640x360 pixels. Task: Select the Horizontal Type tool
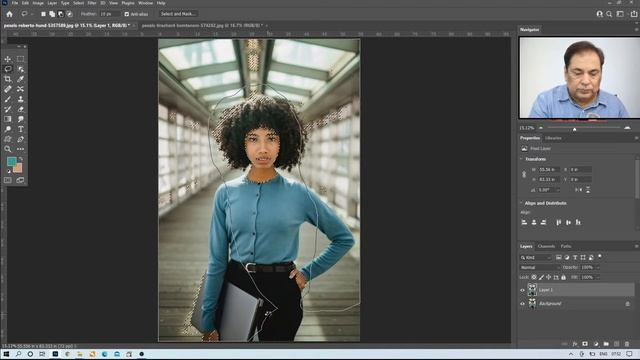point(20,129)
